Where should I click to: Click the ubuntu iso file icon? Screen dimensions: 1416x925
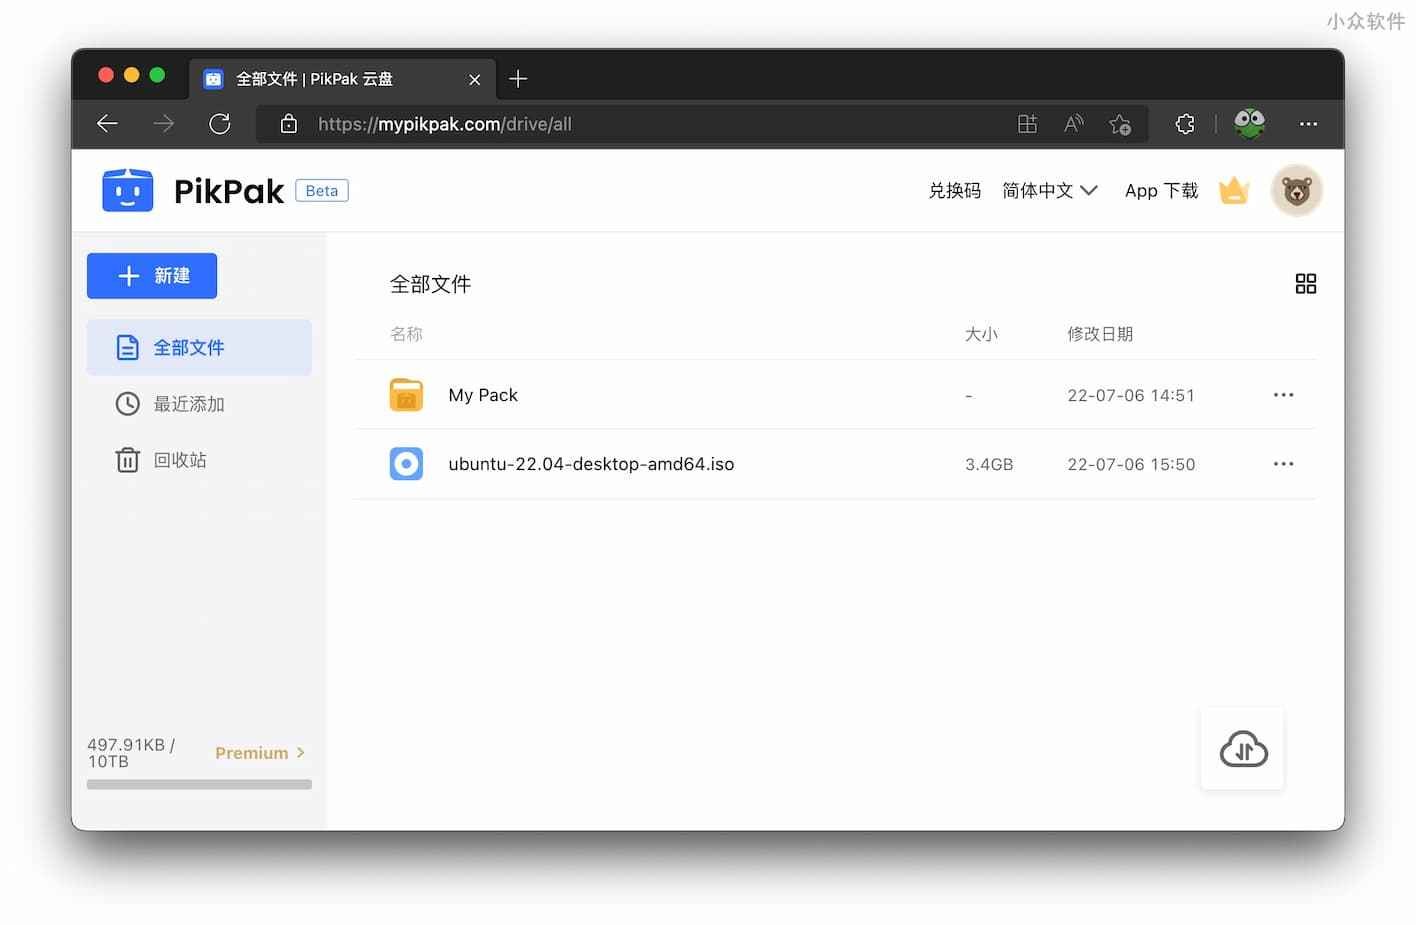tap(406, 464)
